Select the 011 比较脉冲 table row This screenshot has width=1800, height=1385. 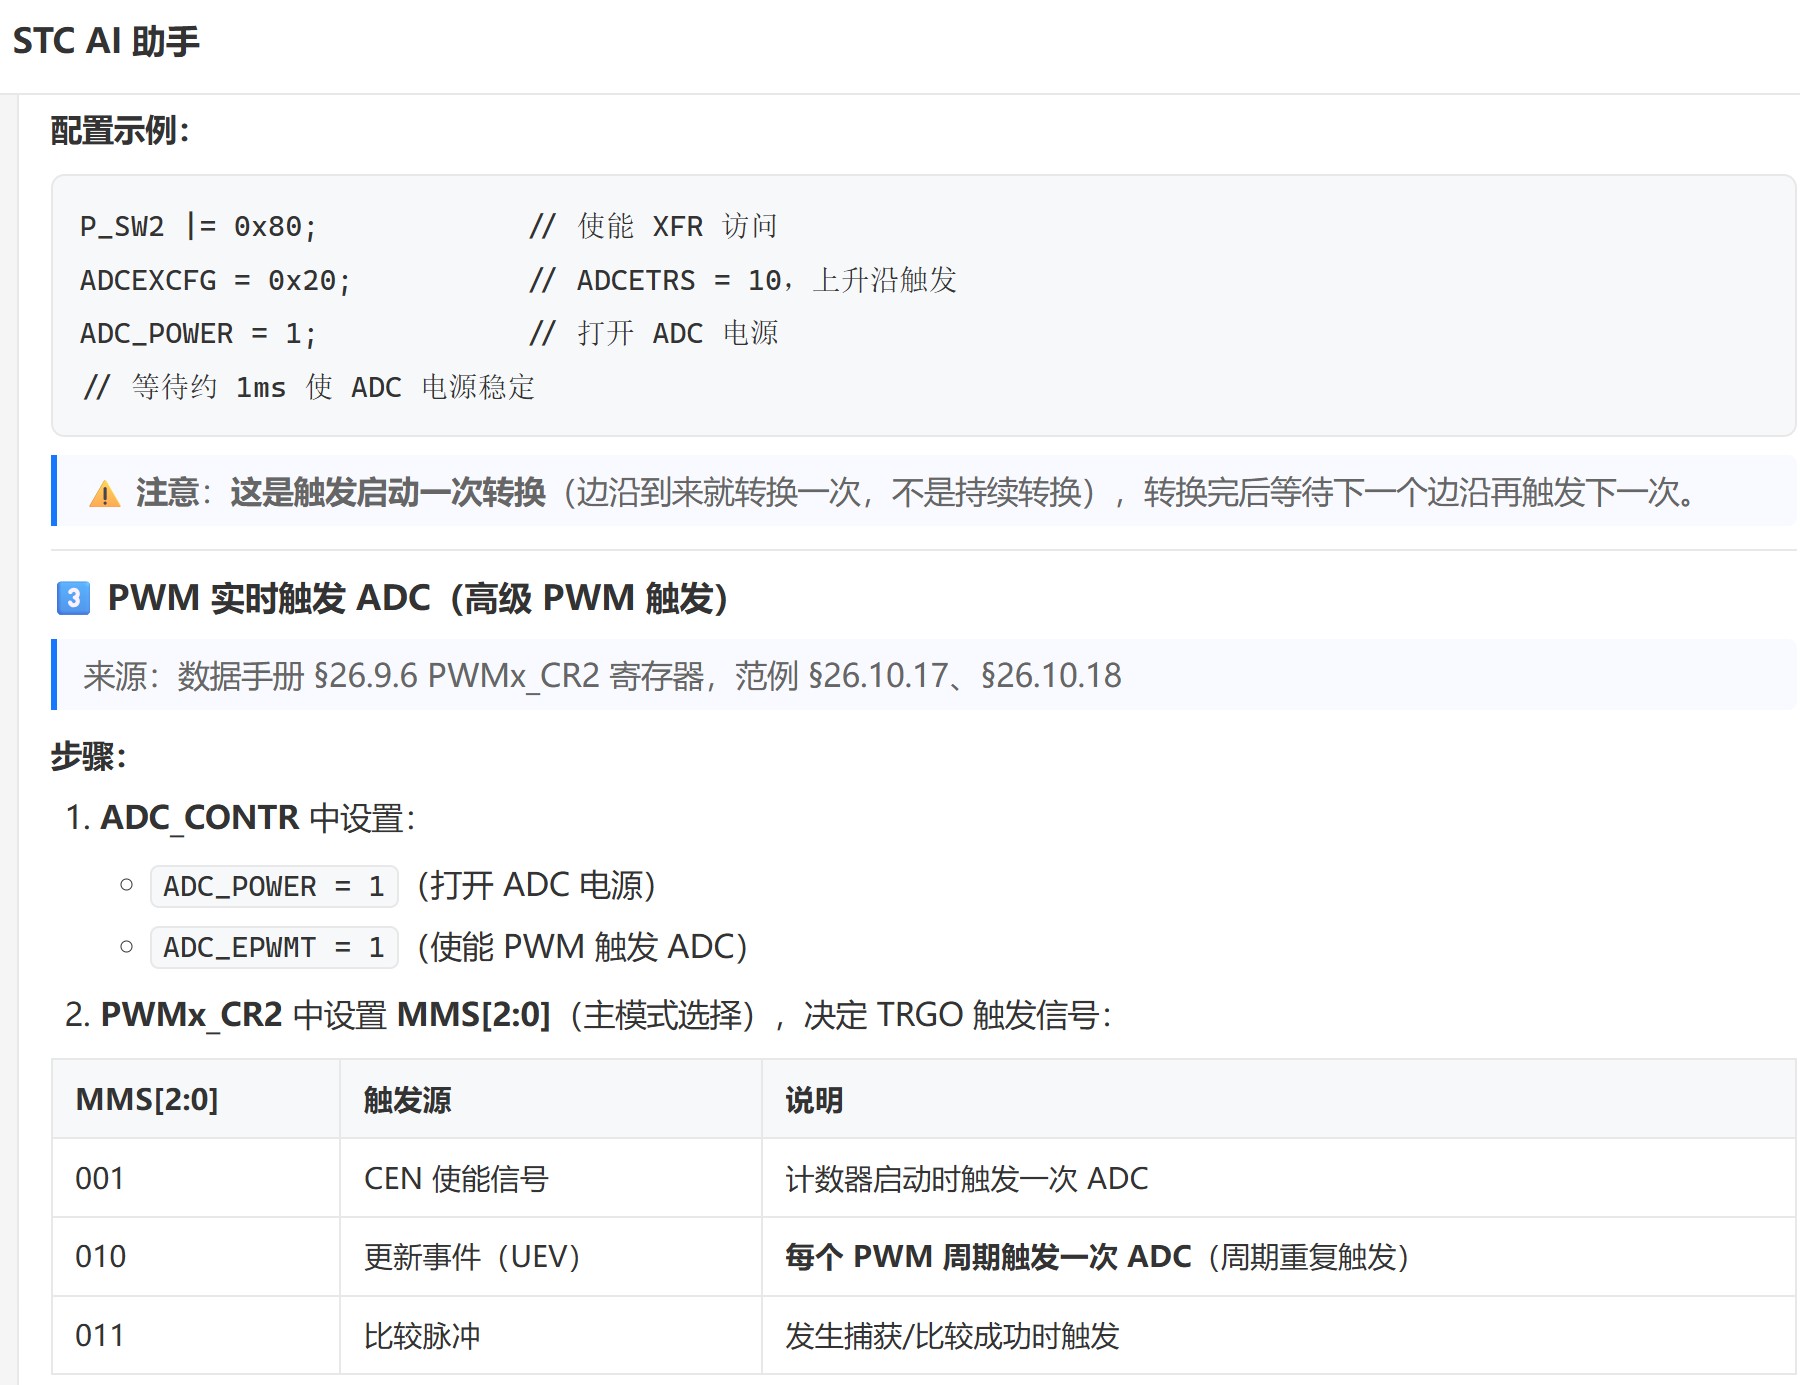[x=924, y=1335]
